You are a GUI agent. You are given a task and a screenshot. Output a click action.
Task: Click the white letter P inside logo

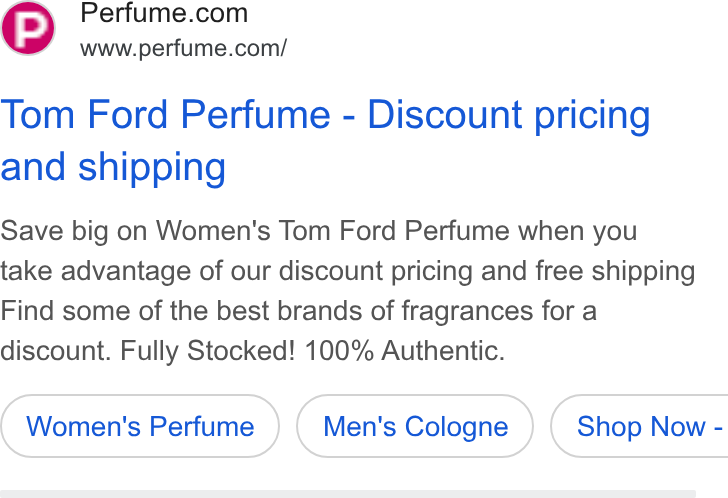point(30,27)
